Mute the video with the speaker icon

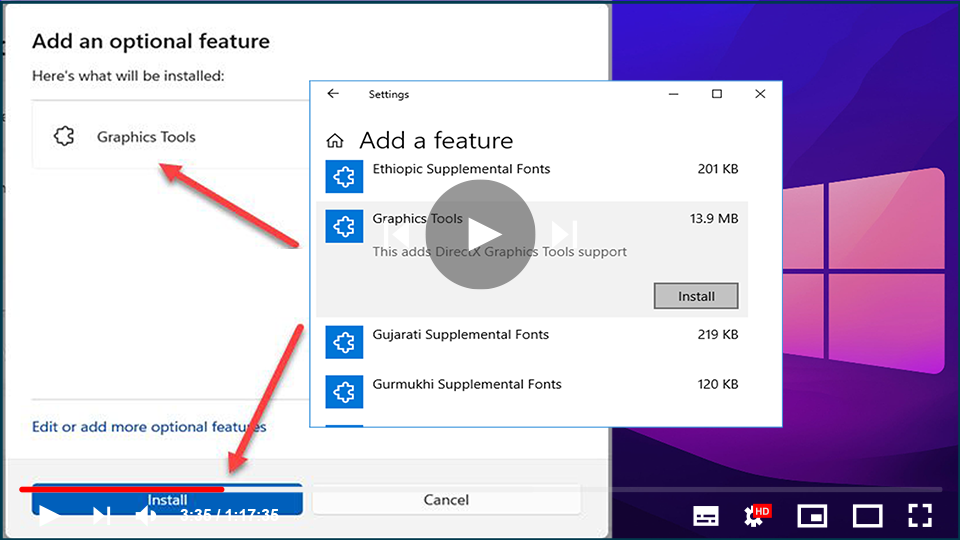(x=146, y=516)
